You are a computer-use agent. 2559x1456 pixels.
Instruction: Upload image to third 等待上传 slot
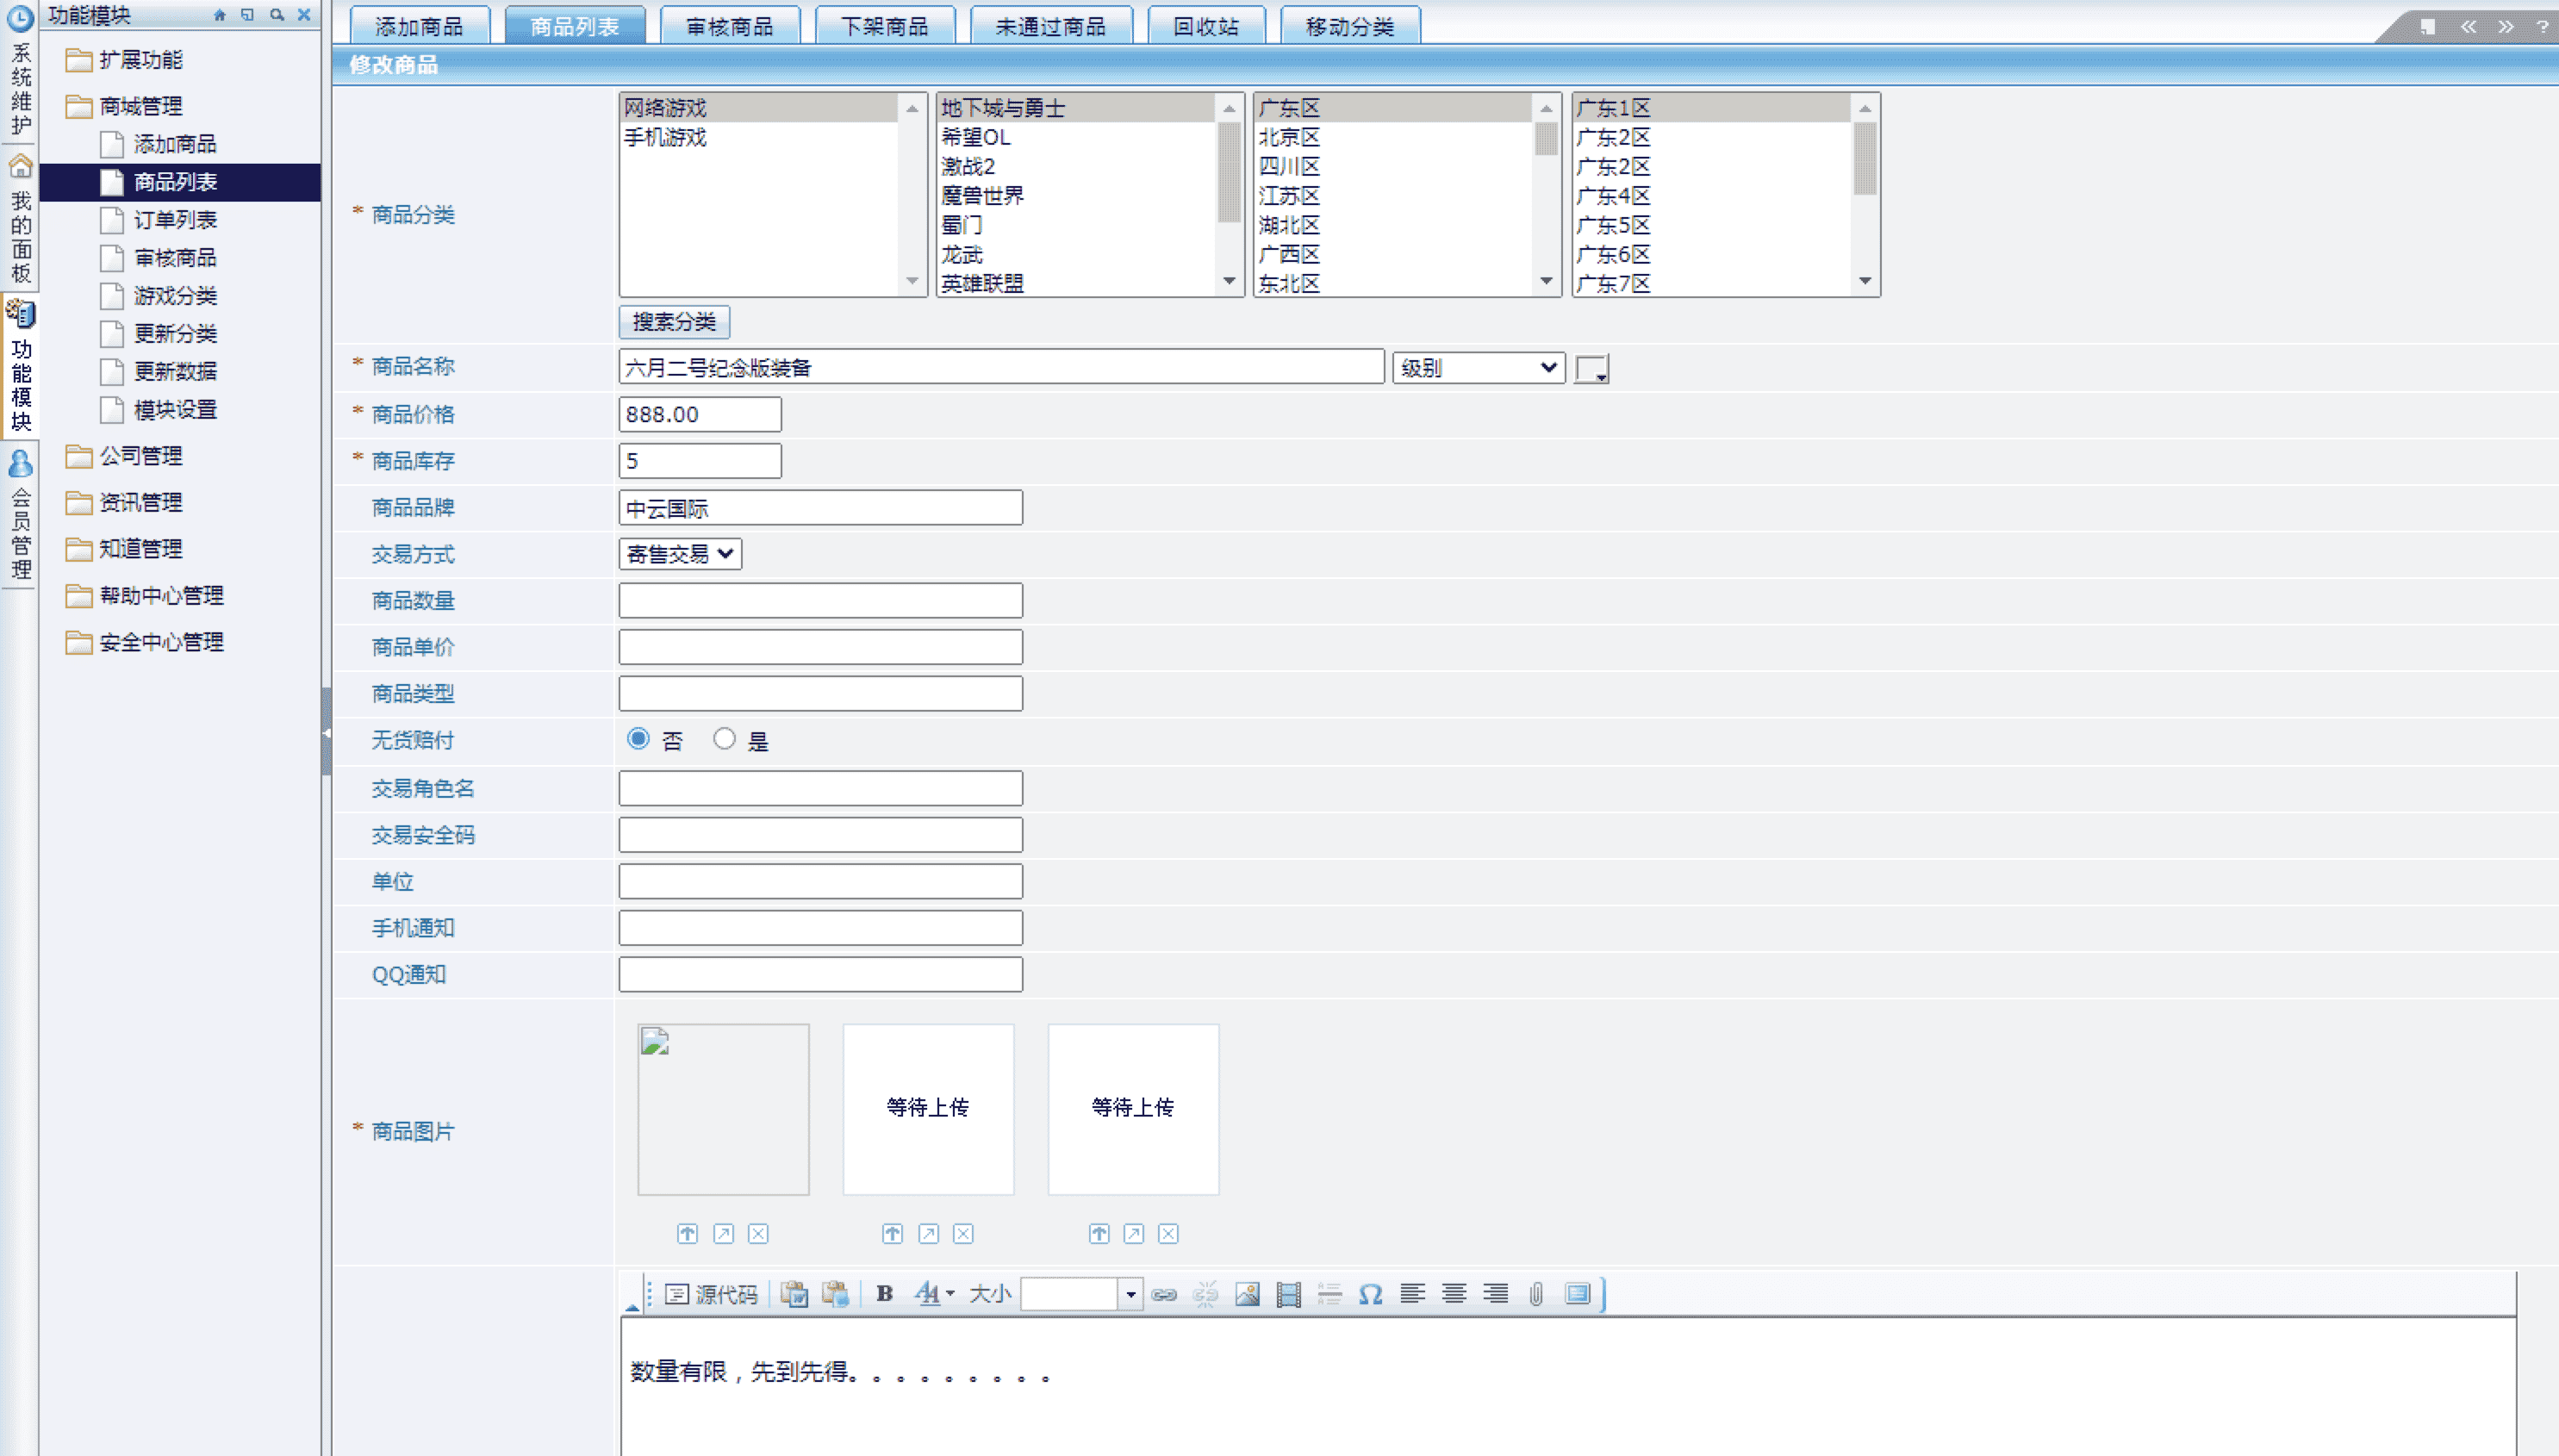click(x=1098, y=1233)
